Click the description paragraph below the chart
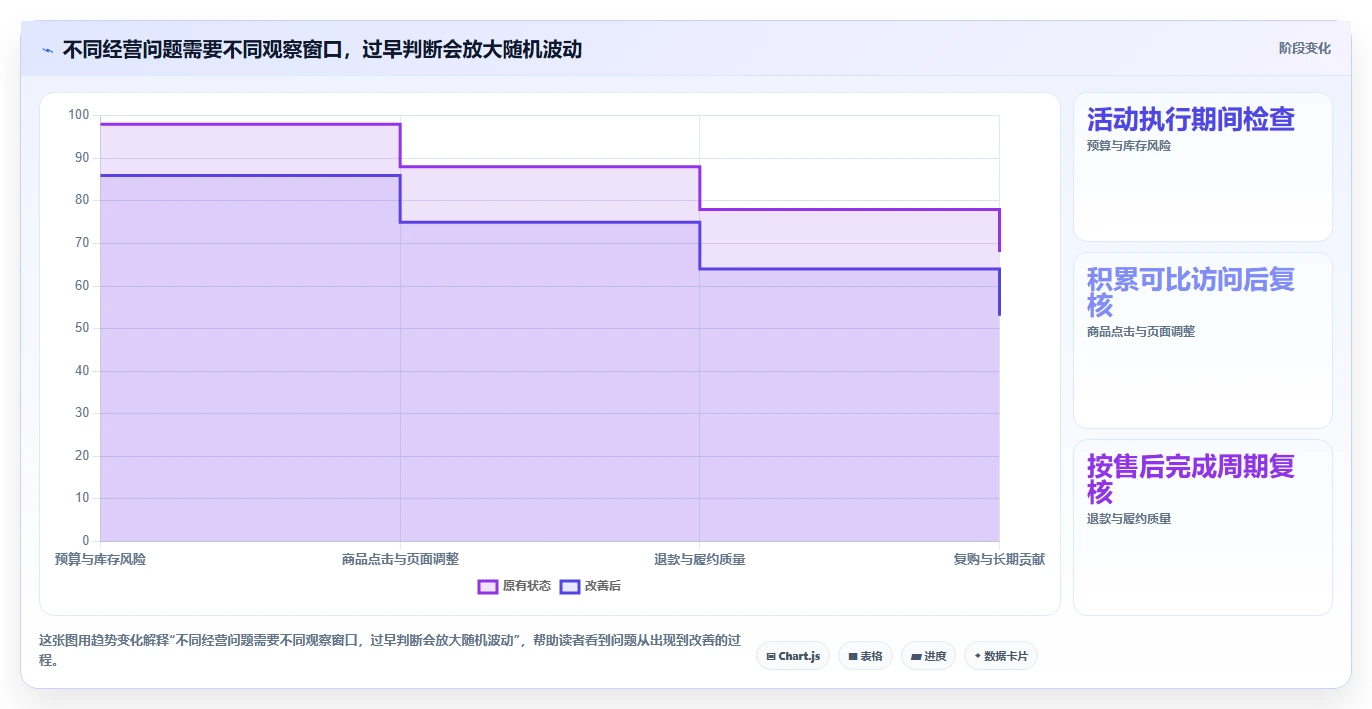The width and height of the screenshot is (1372, 709). [390, 650]
